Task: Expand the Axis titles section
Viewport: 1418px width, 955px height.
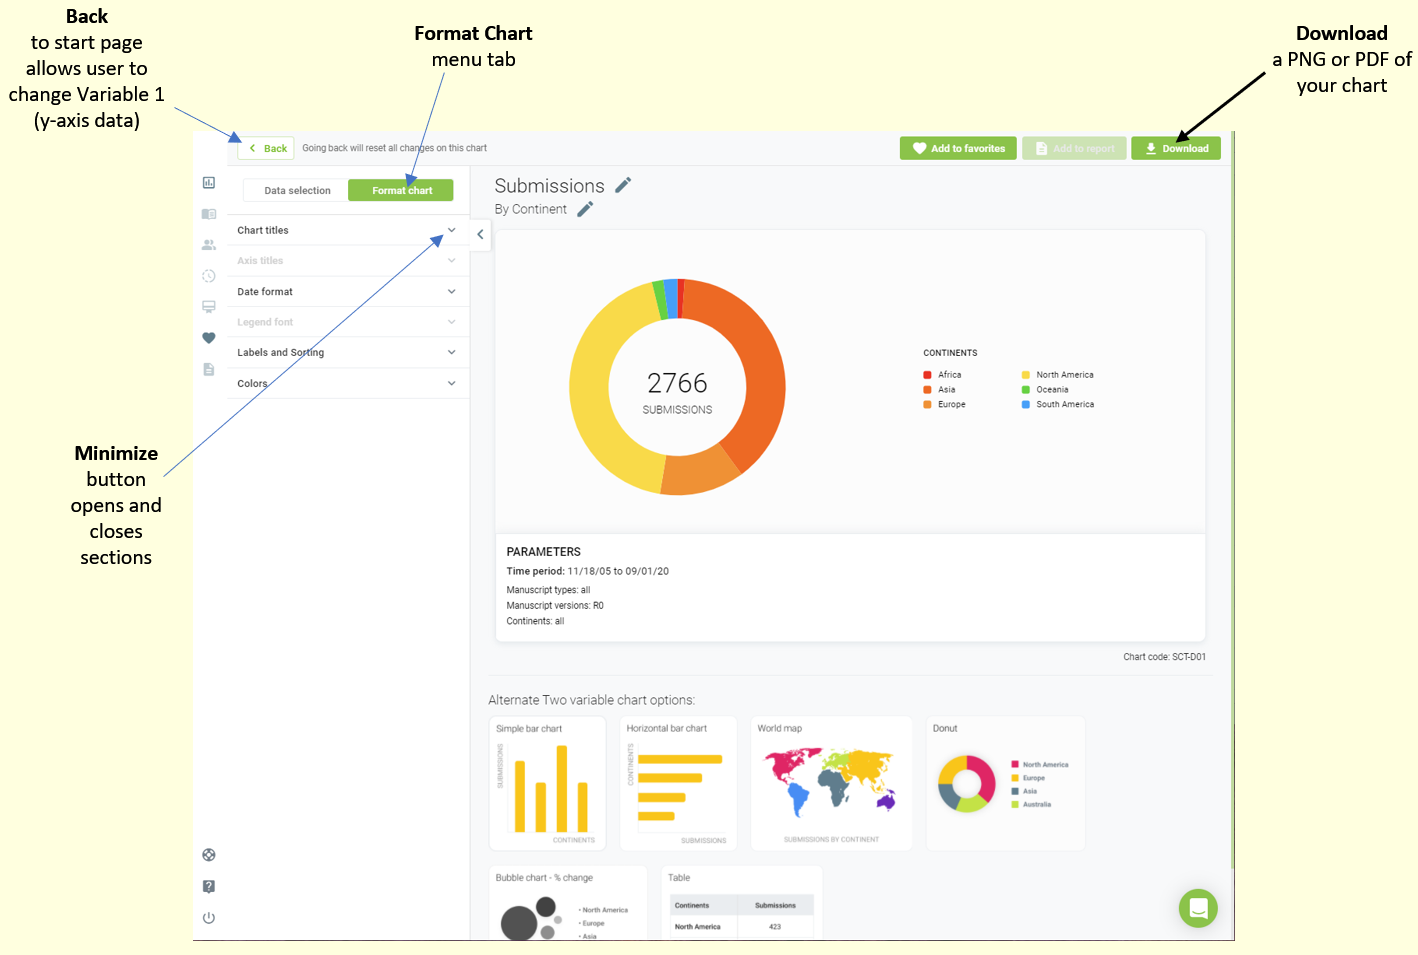Action: tap(348, 261)
